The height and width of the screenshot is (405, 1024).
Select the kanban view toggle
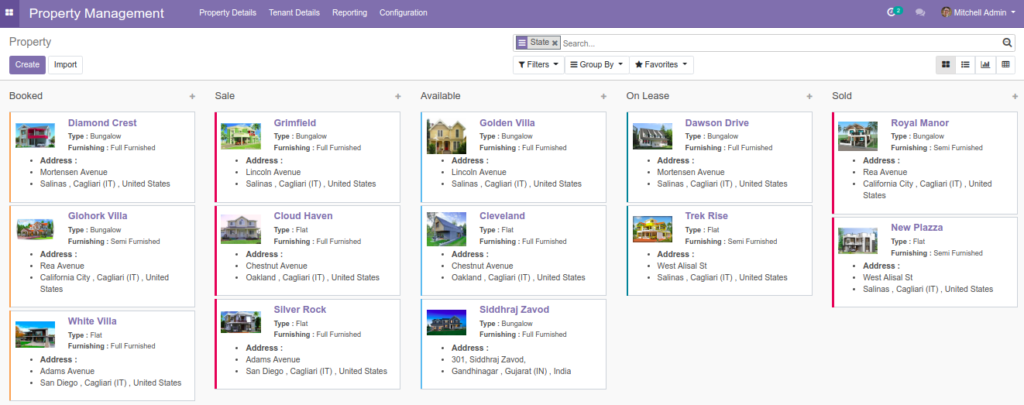coord(945,65)
